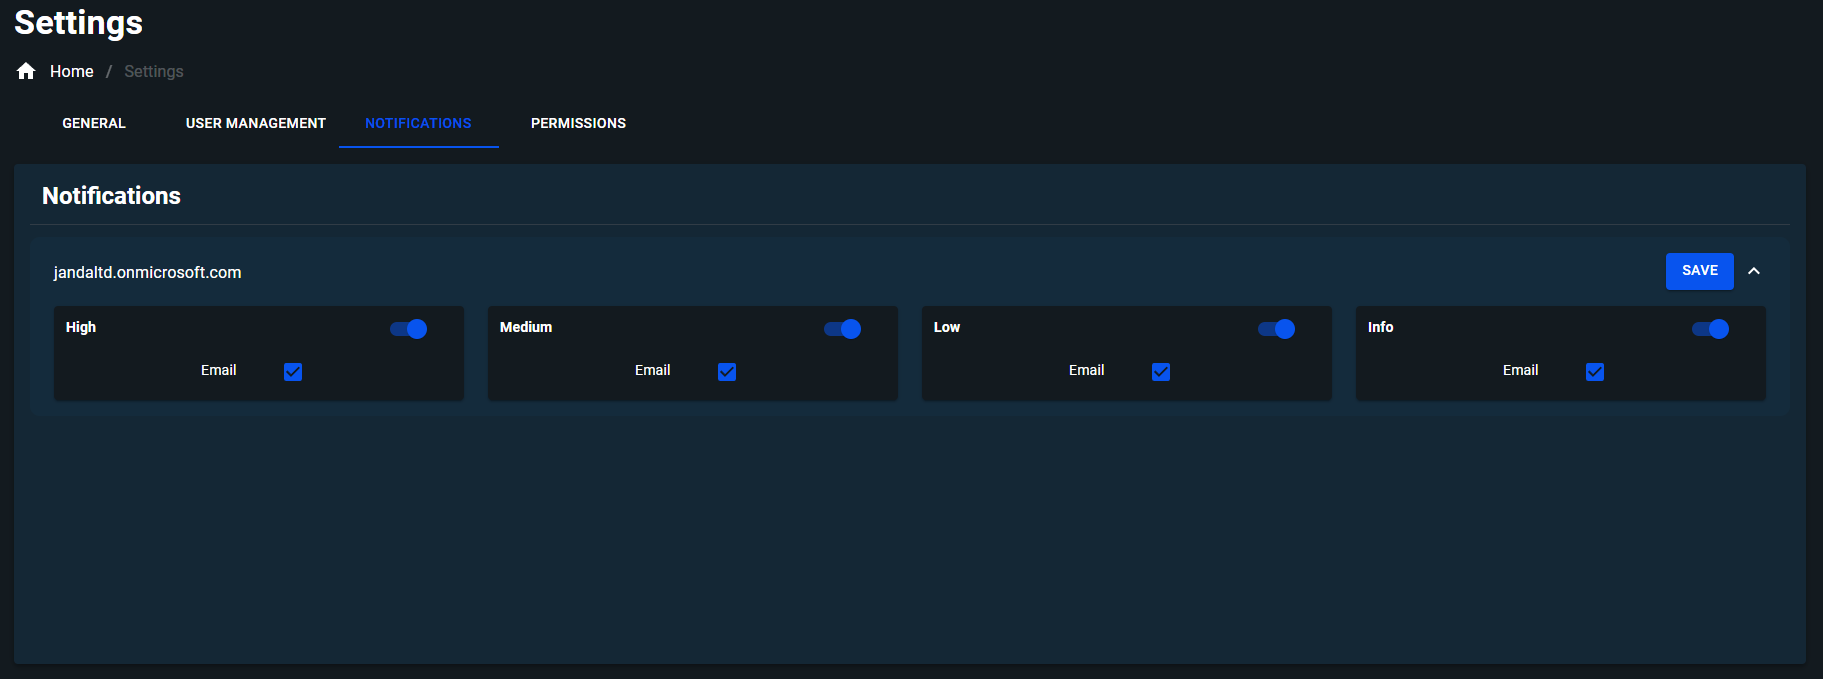
Task: Uncheck Email checkbox for Medium
Action: [727, 372]
